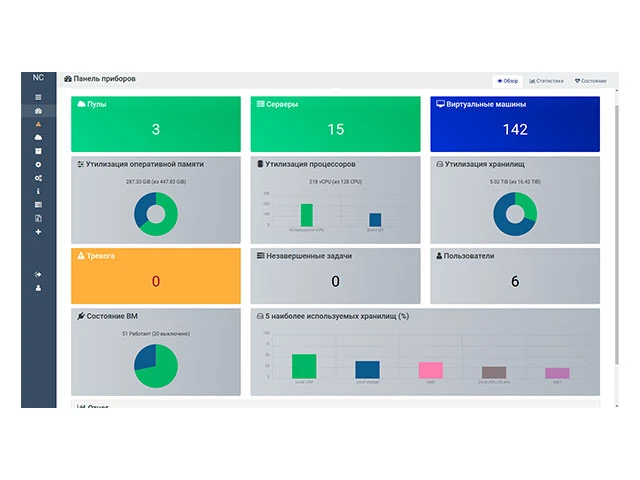The image size is (640, 480).
Task: Click the warning triangle icon in the sidebar
Action: [38, 124]
